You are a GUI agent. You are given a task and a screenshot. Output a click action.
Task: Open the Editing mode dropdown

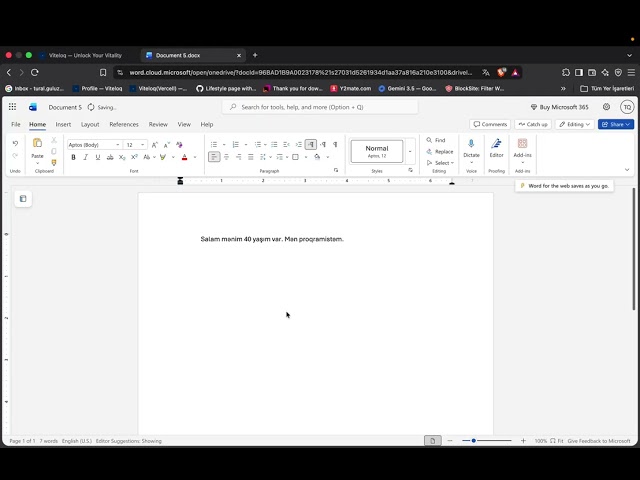tap(575, 124)
